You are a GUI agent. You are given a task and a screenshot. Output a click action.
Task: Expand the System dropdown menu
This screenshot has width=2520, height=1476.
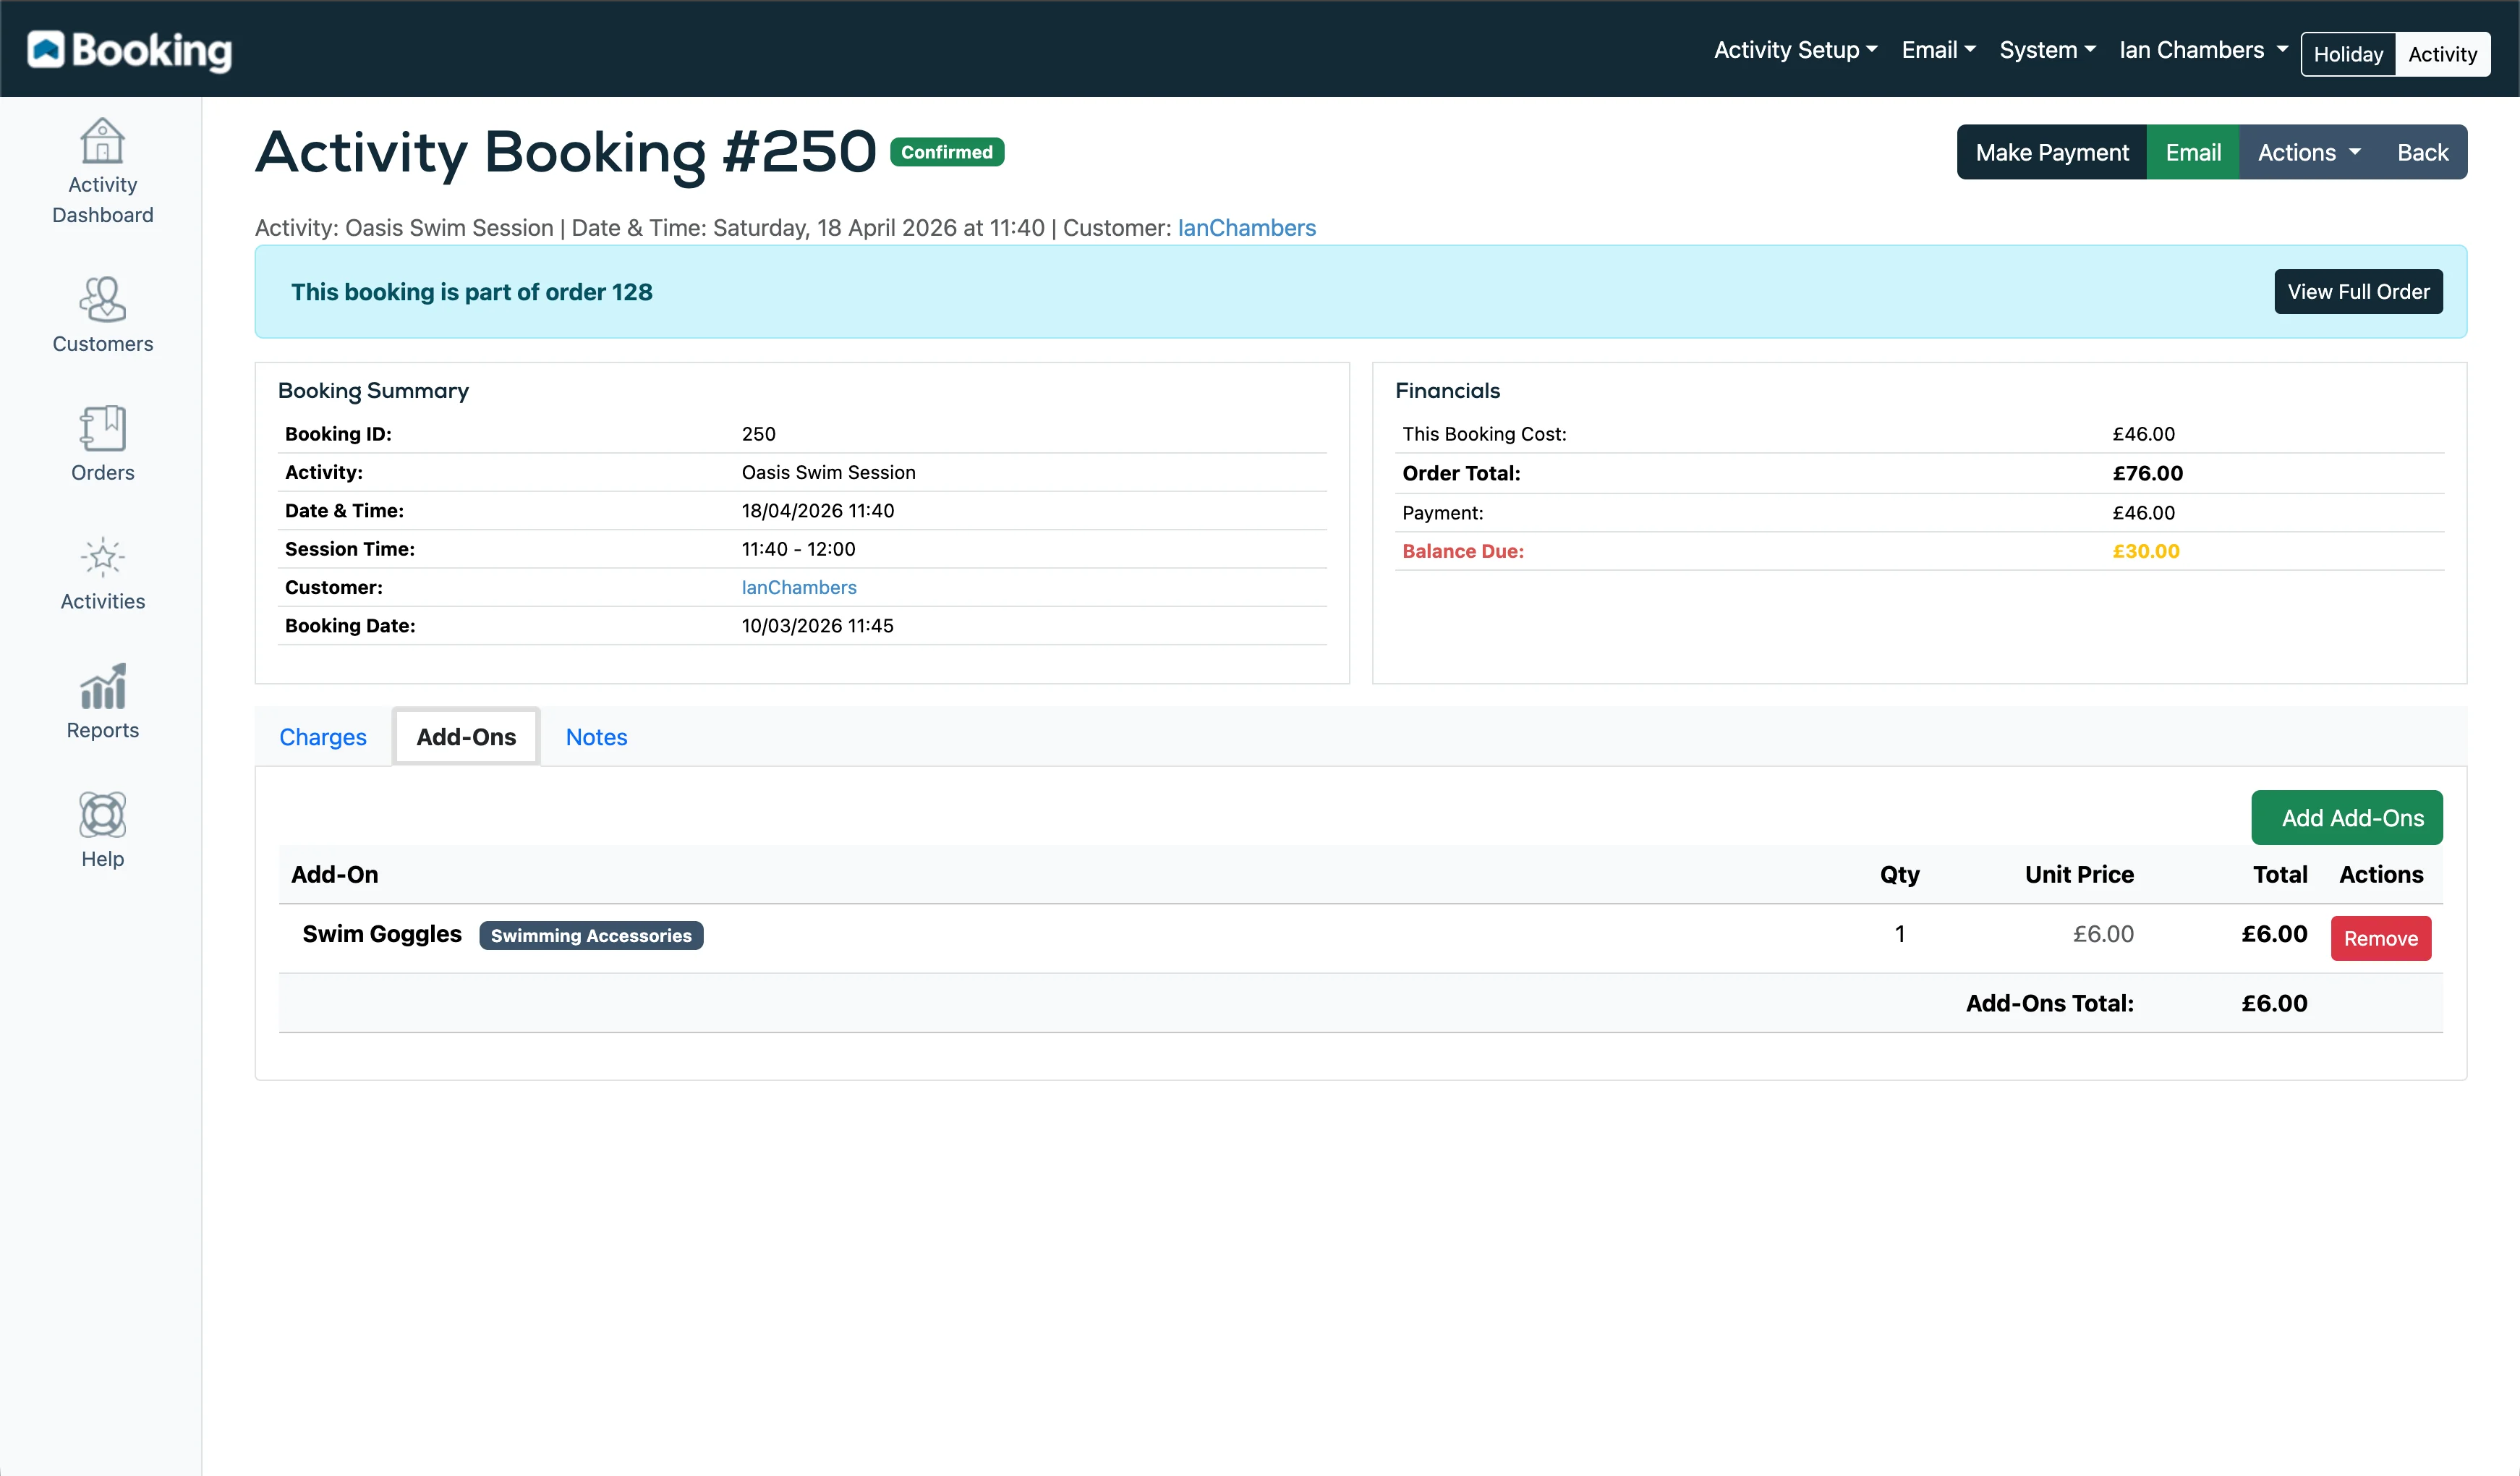point(2047,50)
